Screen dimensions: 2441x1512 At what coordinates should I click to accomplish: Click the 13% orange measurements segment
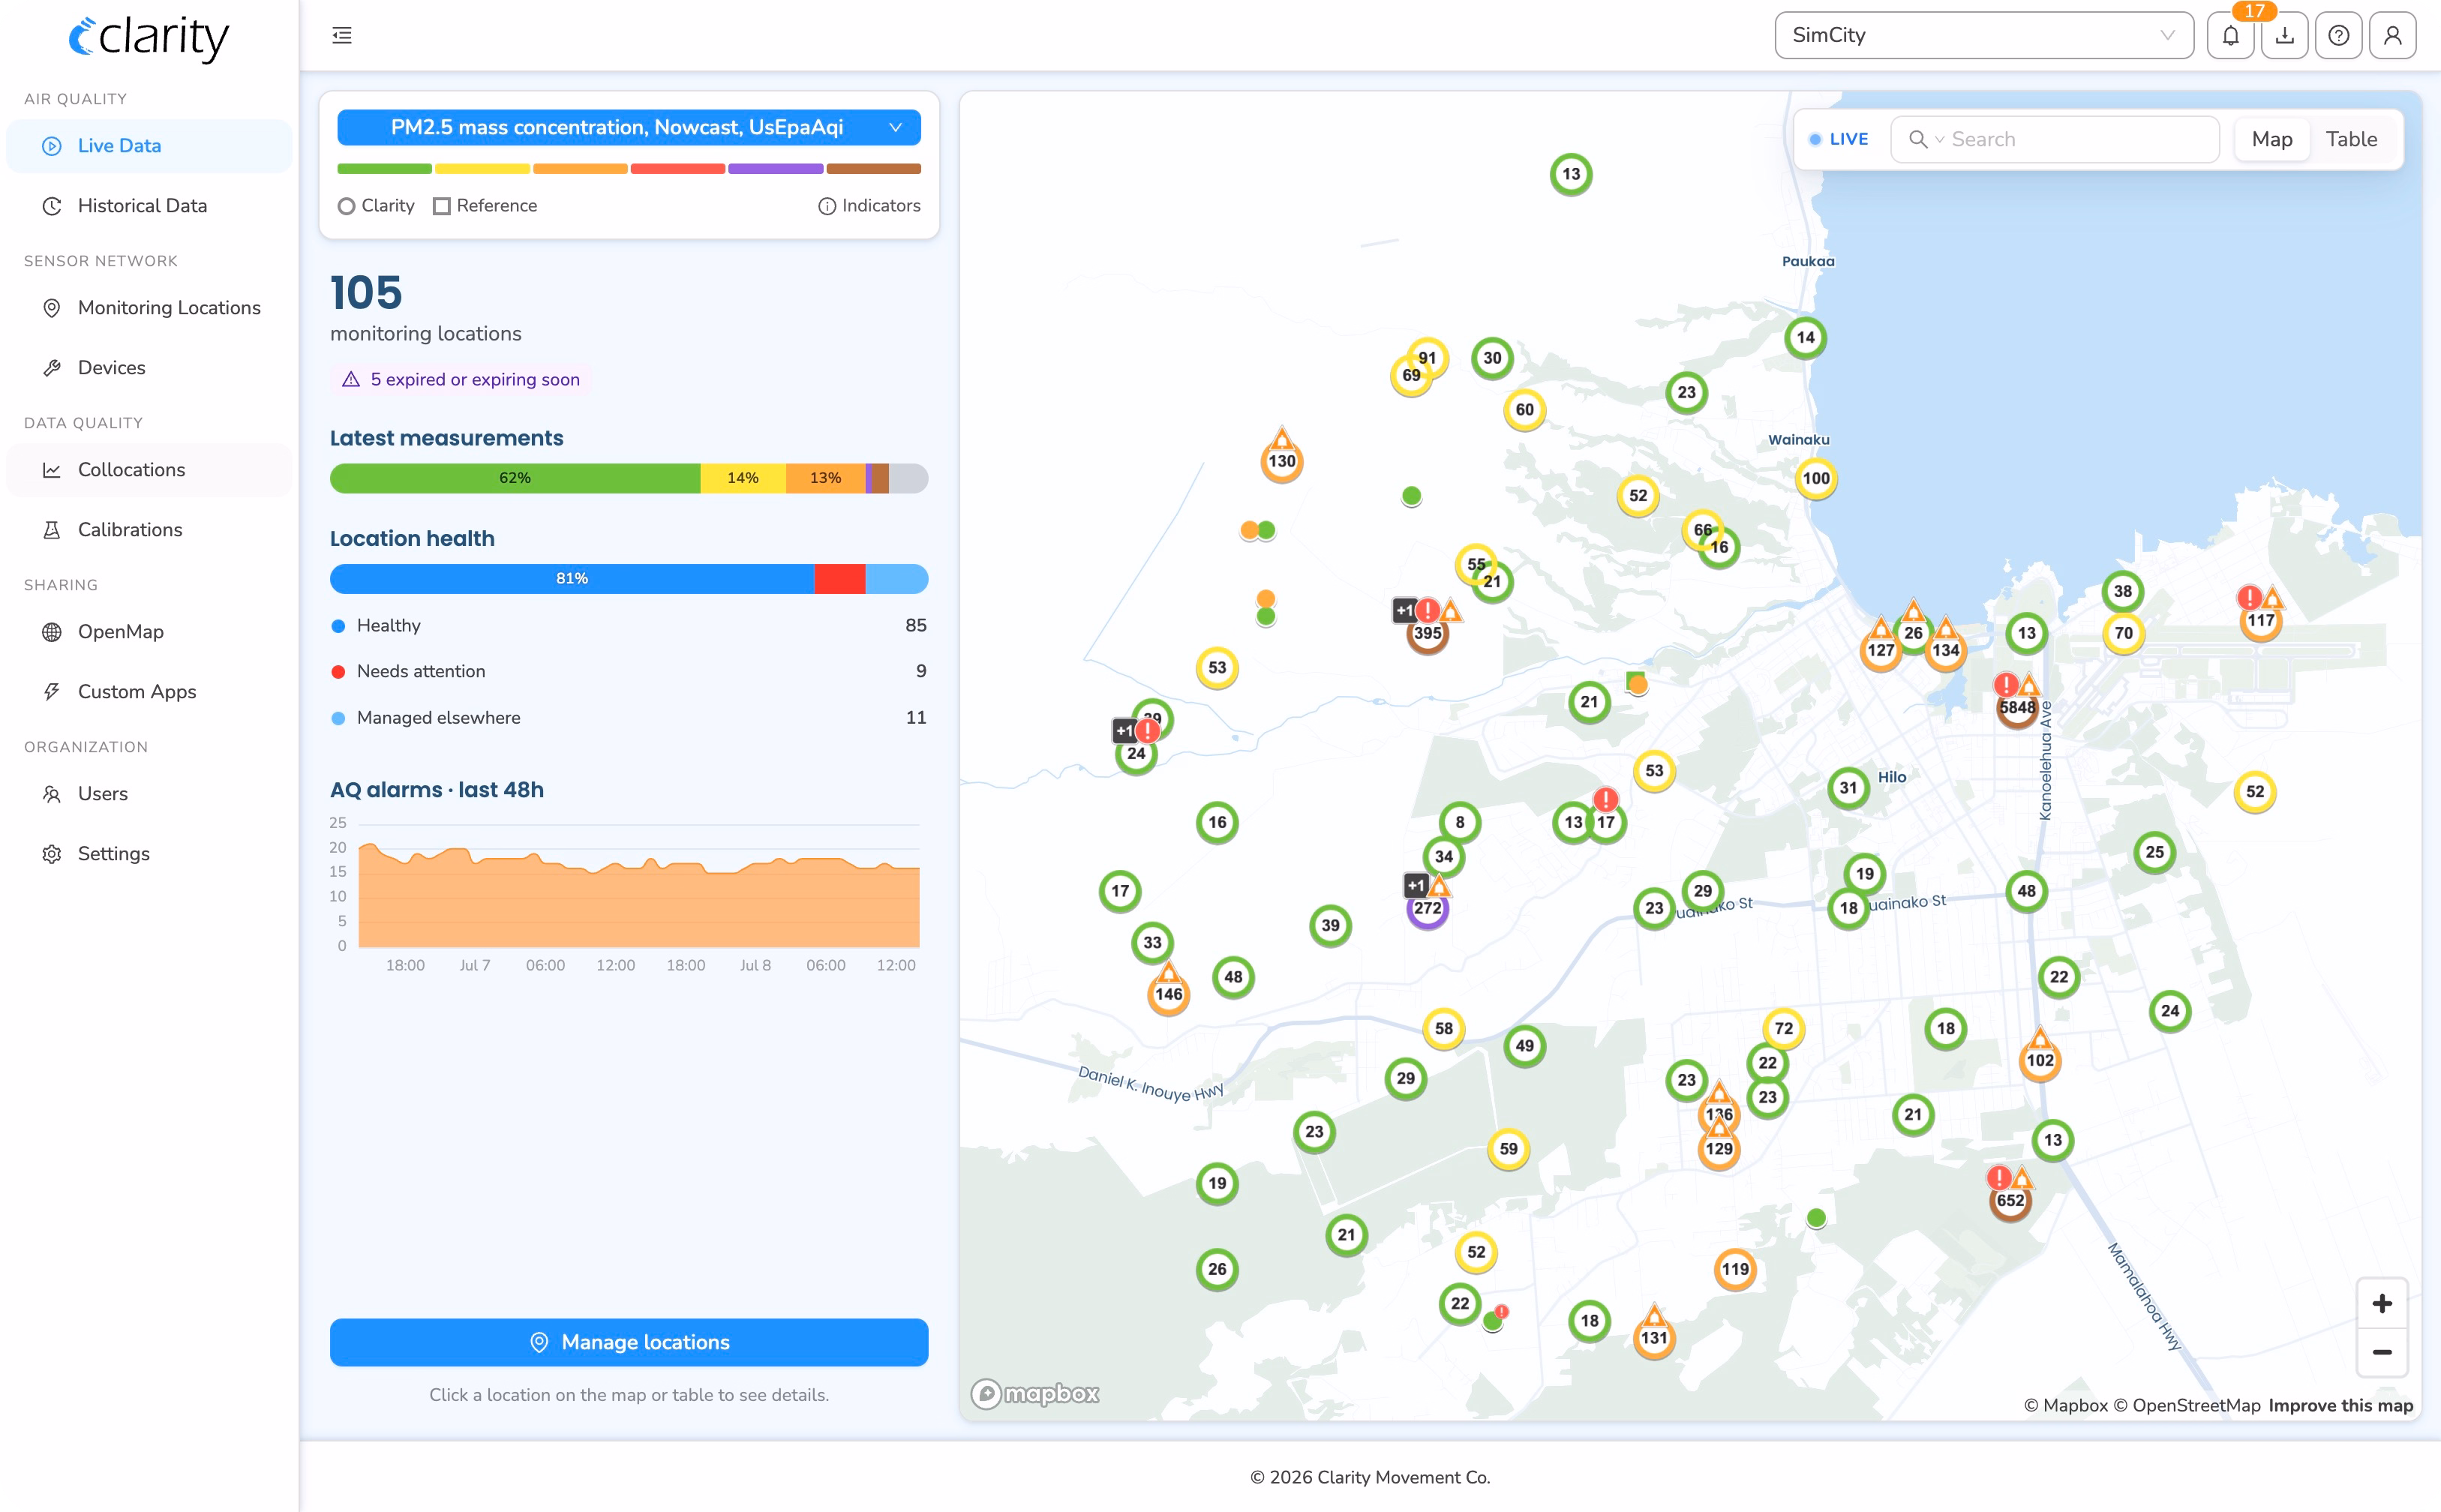pos(826,479)
